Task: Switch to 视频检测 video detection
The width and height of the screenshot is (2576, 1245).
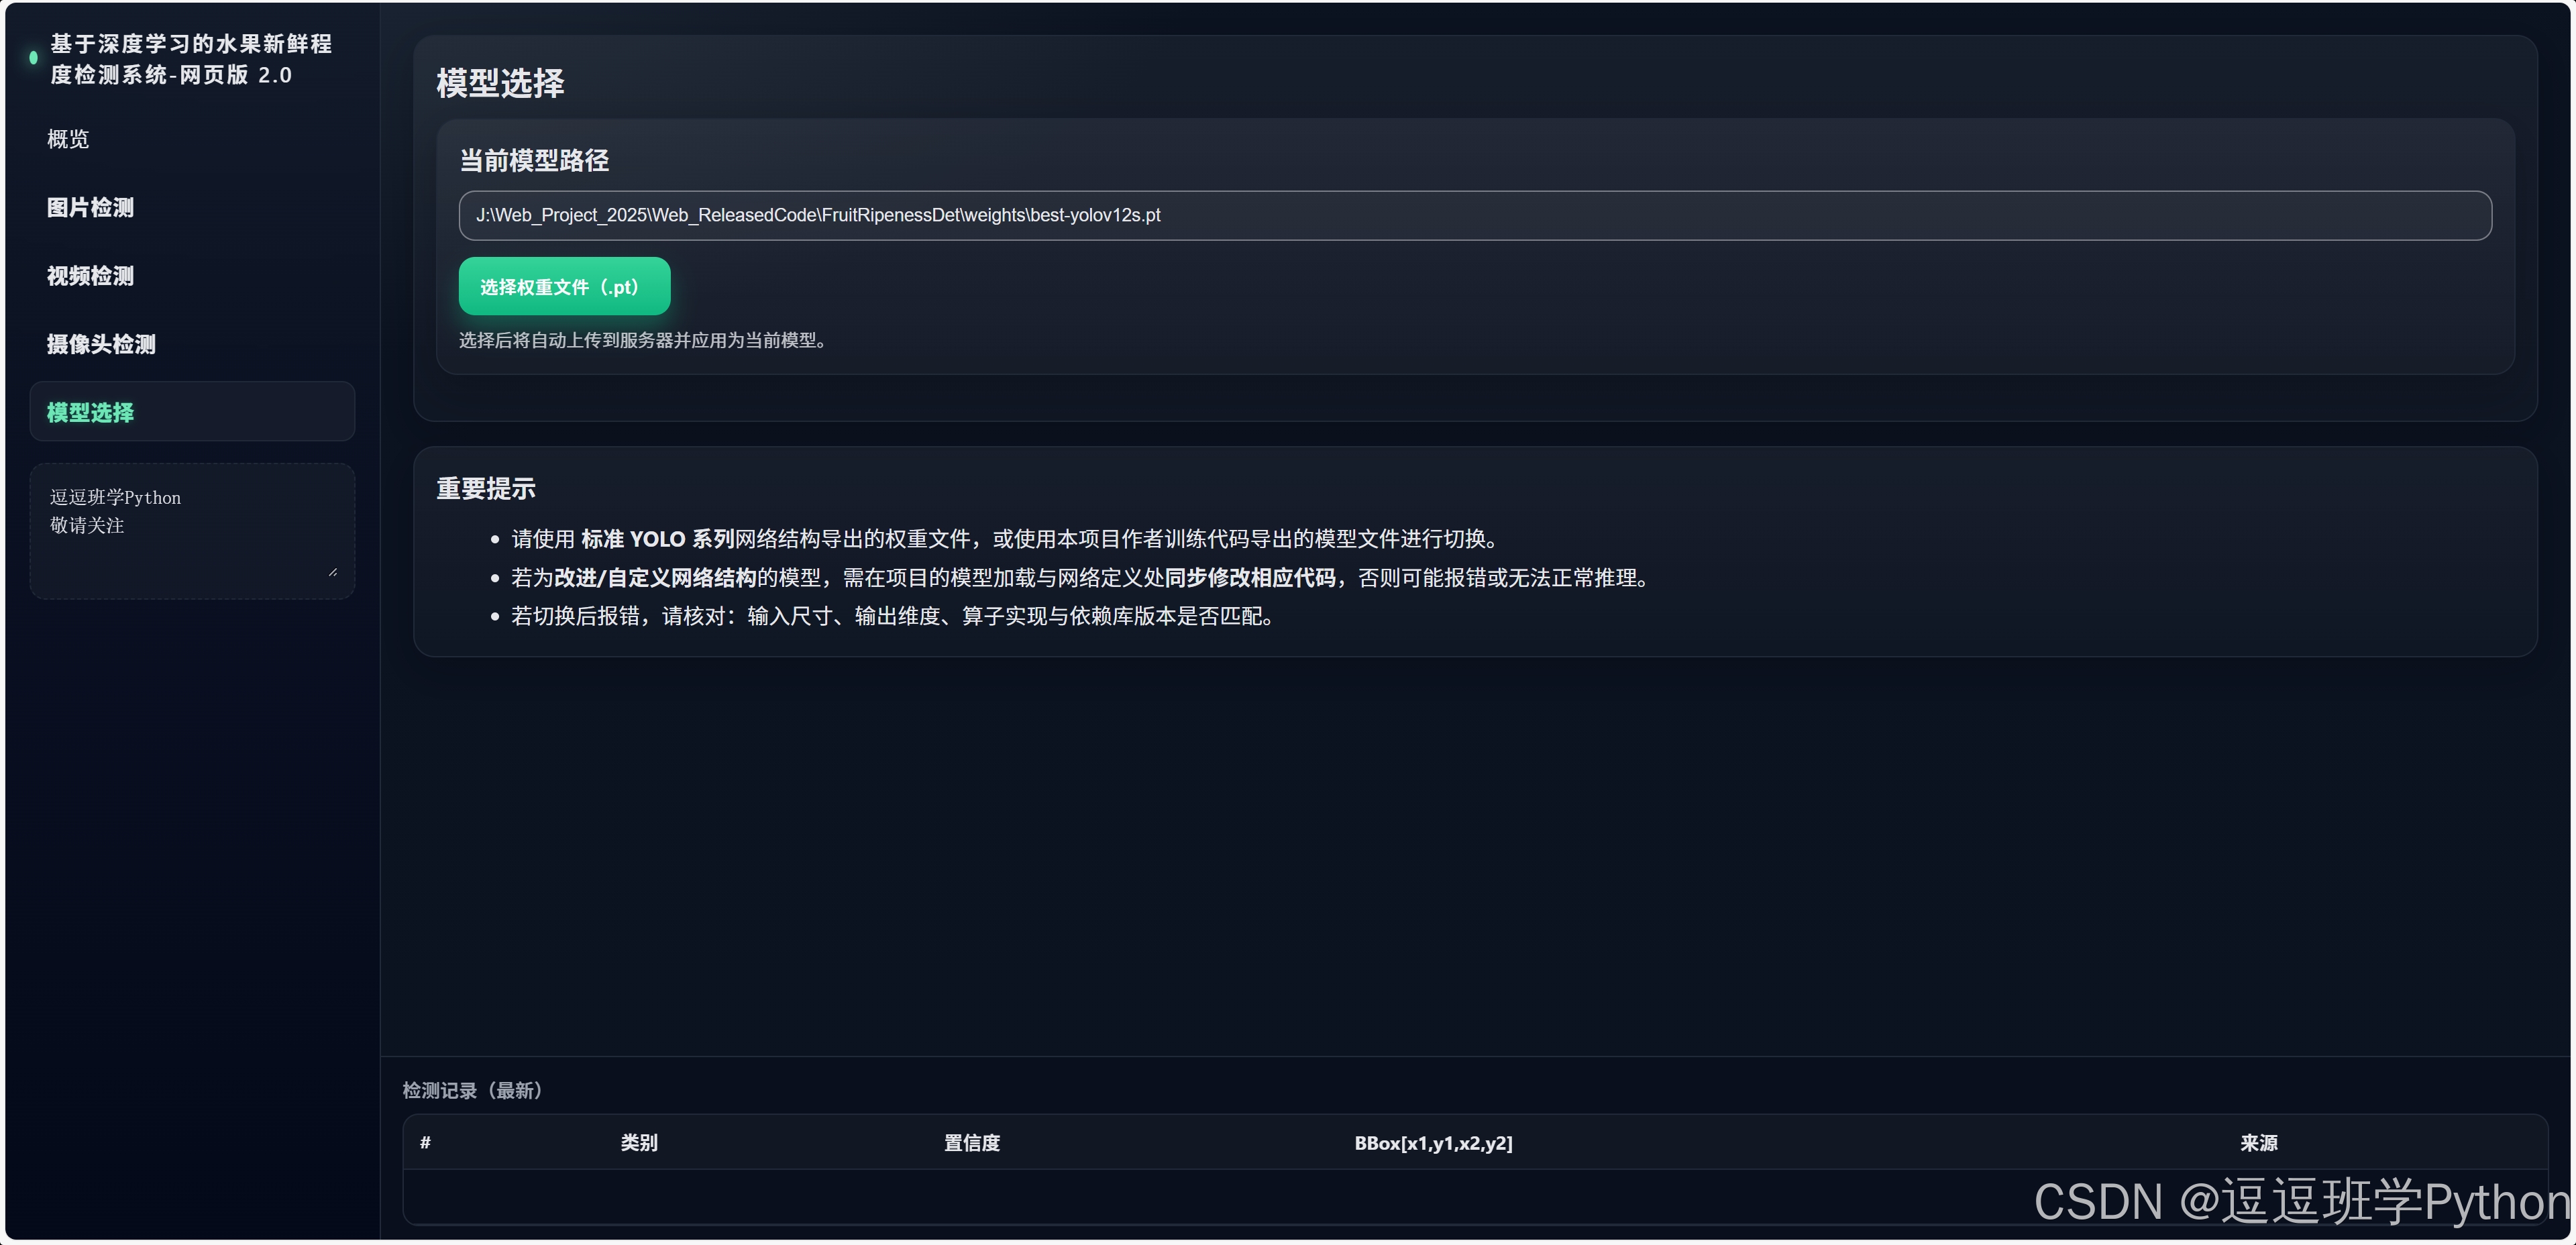Action: (90, 276)
